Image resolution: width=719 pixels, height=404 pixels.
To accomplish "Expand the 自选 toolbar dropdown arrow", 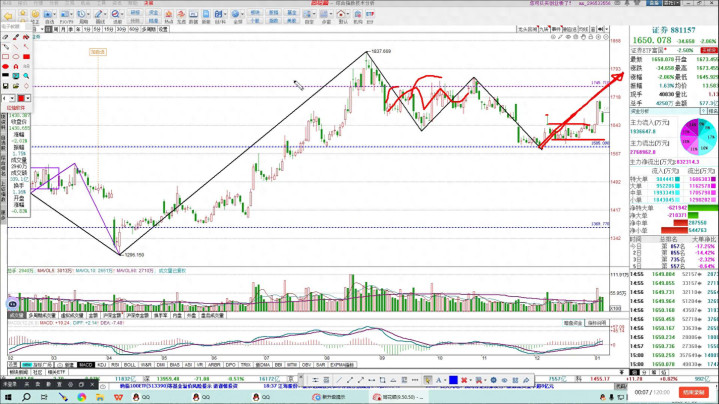I will point(55,14).
